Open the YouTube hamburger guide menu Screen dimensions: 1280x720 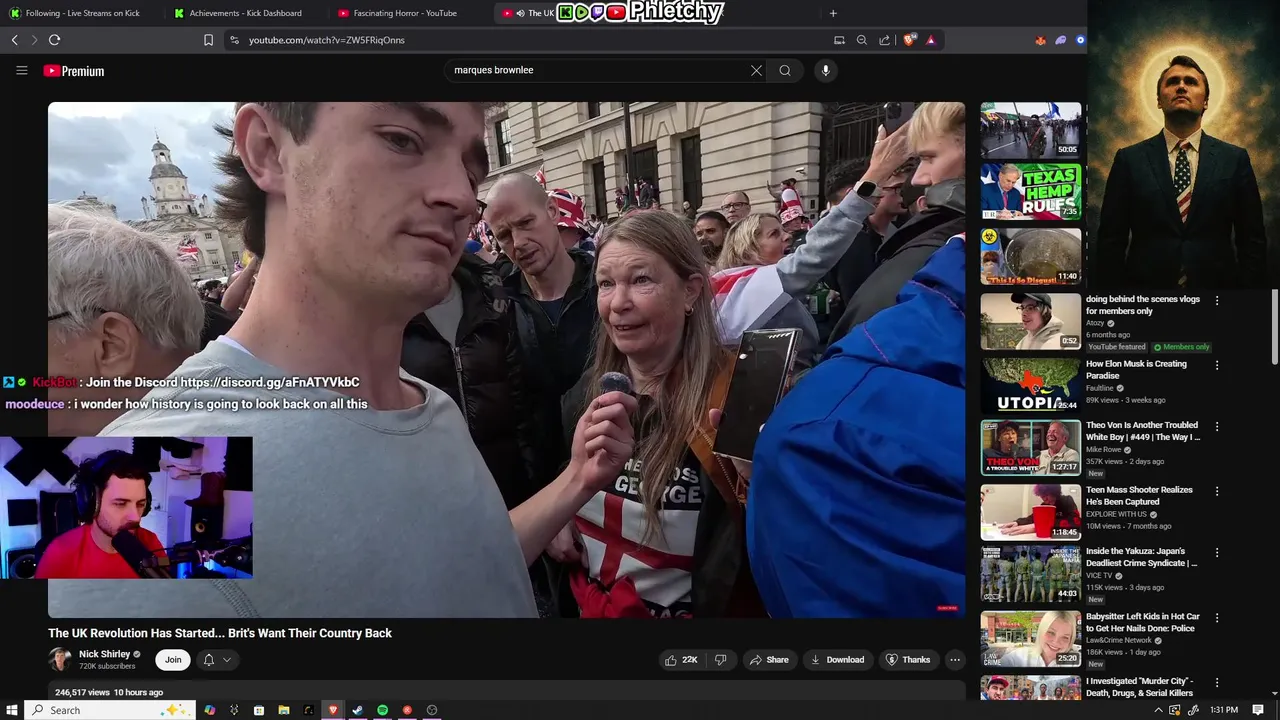coord(21,70)
